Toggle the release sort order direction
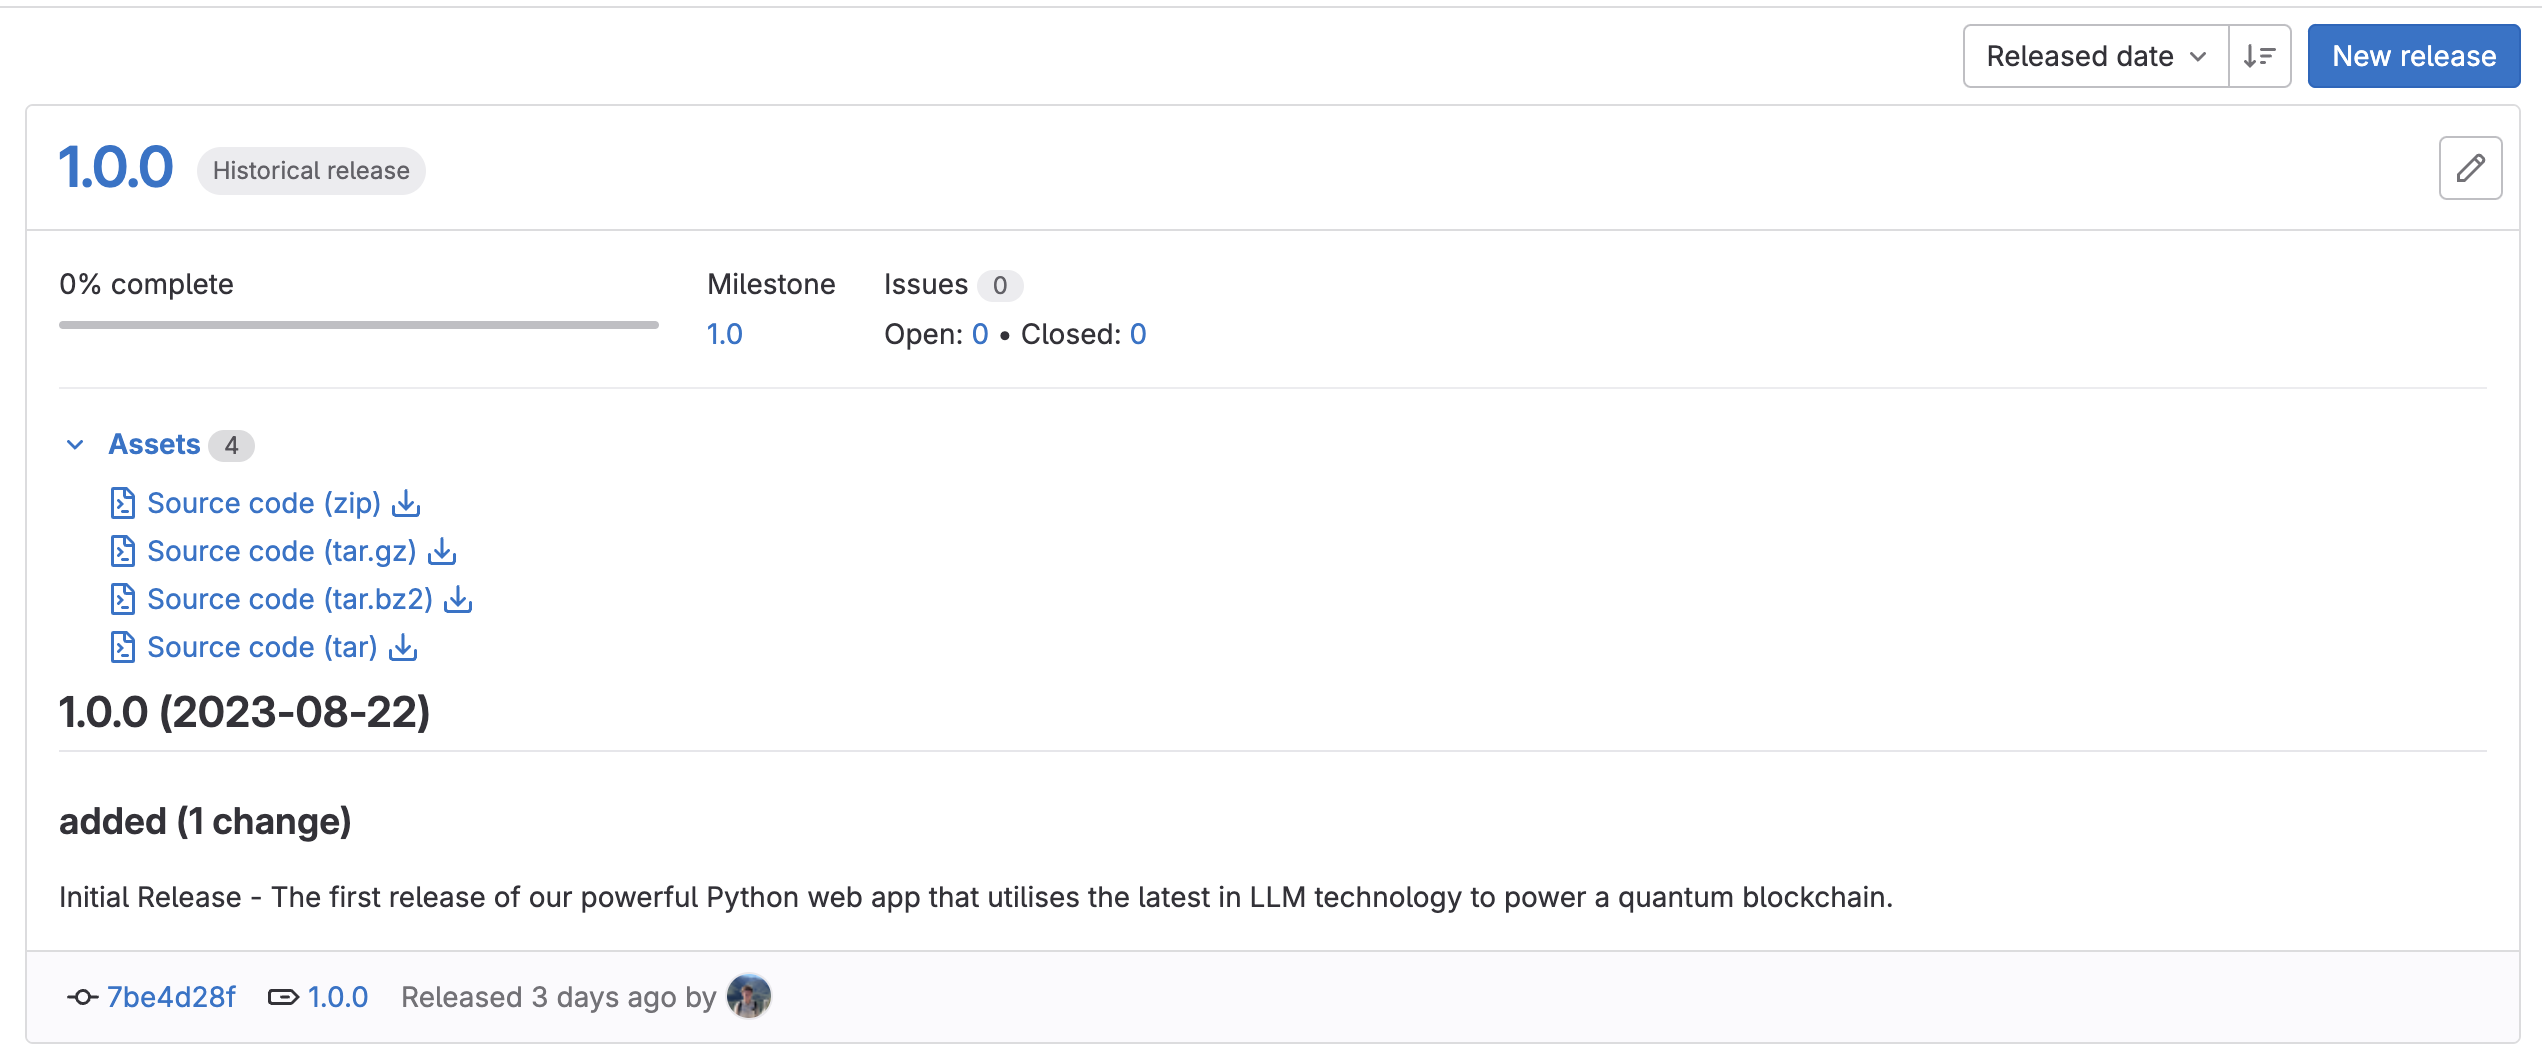Viewport: 2542px width, 1060px height. click(2260, 56)
